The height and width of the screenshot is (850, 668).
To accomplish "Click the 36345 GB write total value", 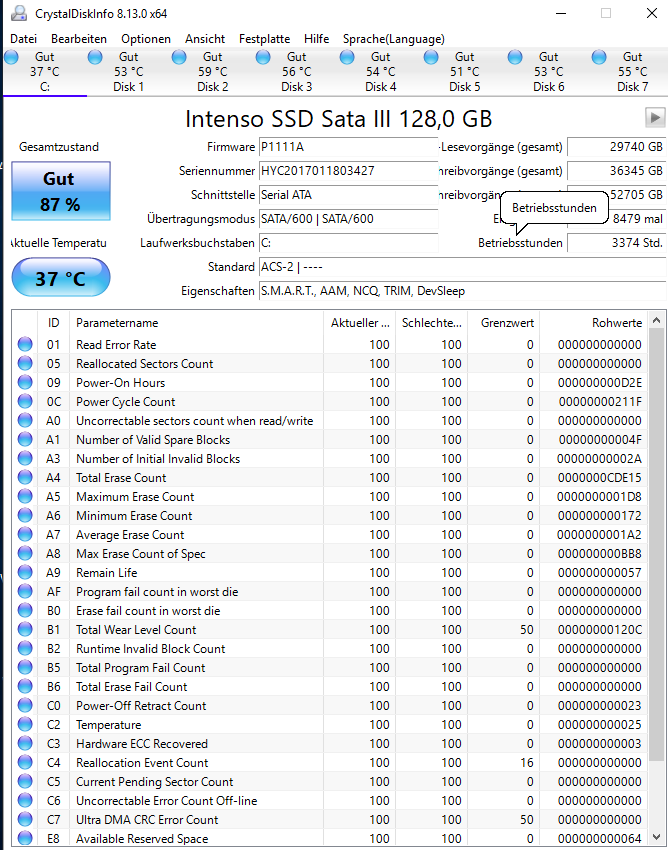I will [x=617, y=171].
